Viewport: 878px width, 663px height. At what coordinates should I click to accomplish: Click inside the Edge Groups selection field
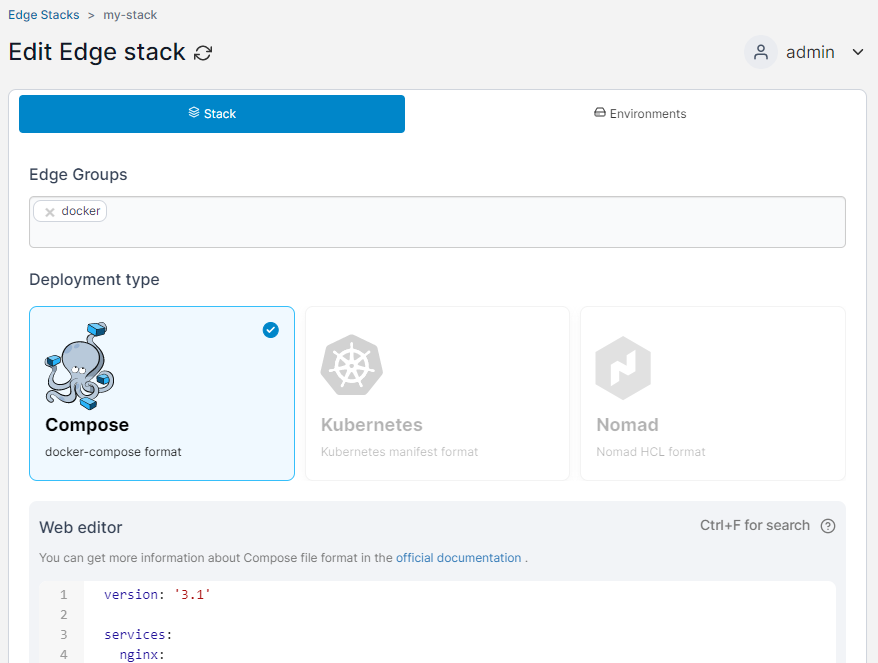click(437, 222)
